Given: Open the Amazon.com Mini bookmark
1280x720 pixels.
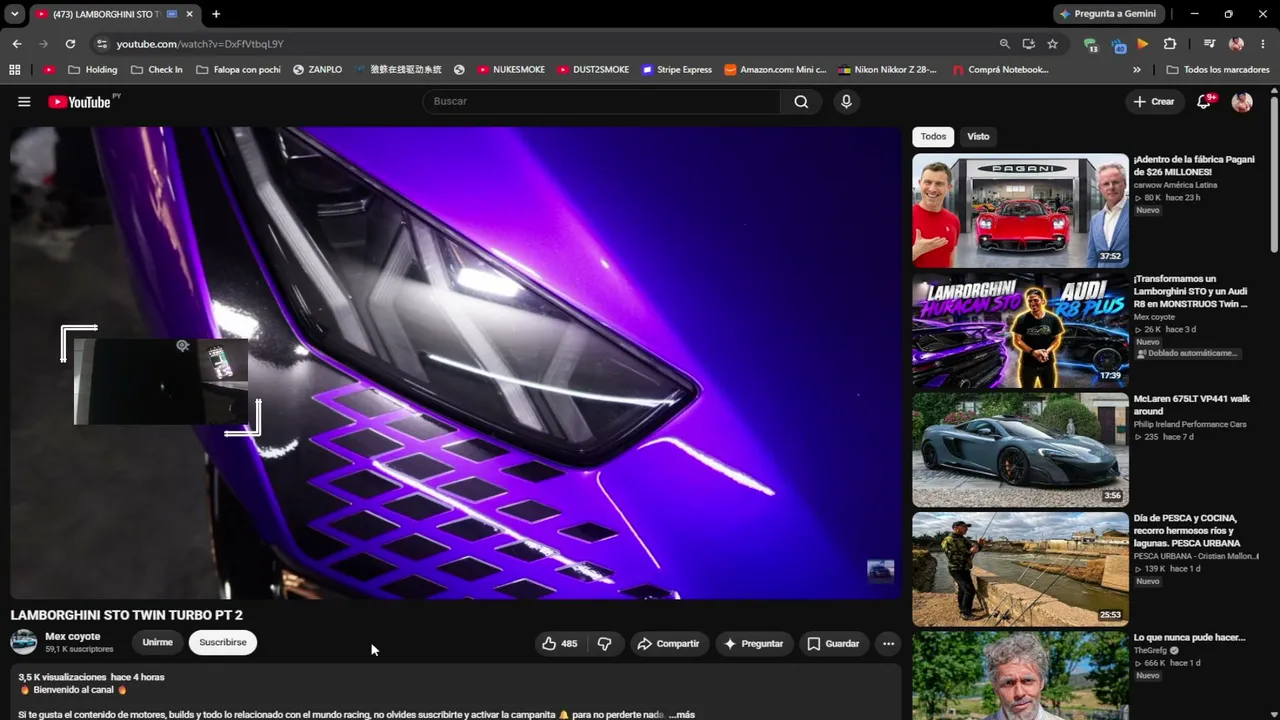Looking at the screenshot, I should point(775,70).
